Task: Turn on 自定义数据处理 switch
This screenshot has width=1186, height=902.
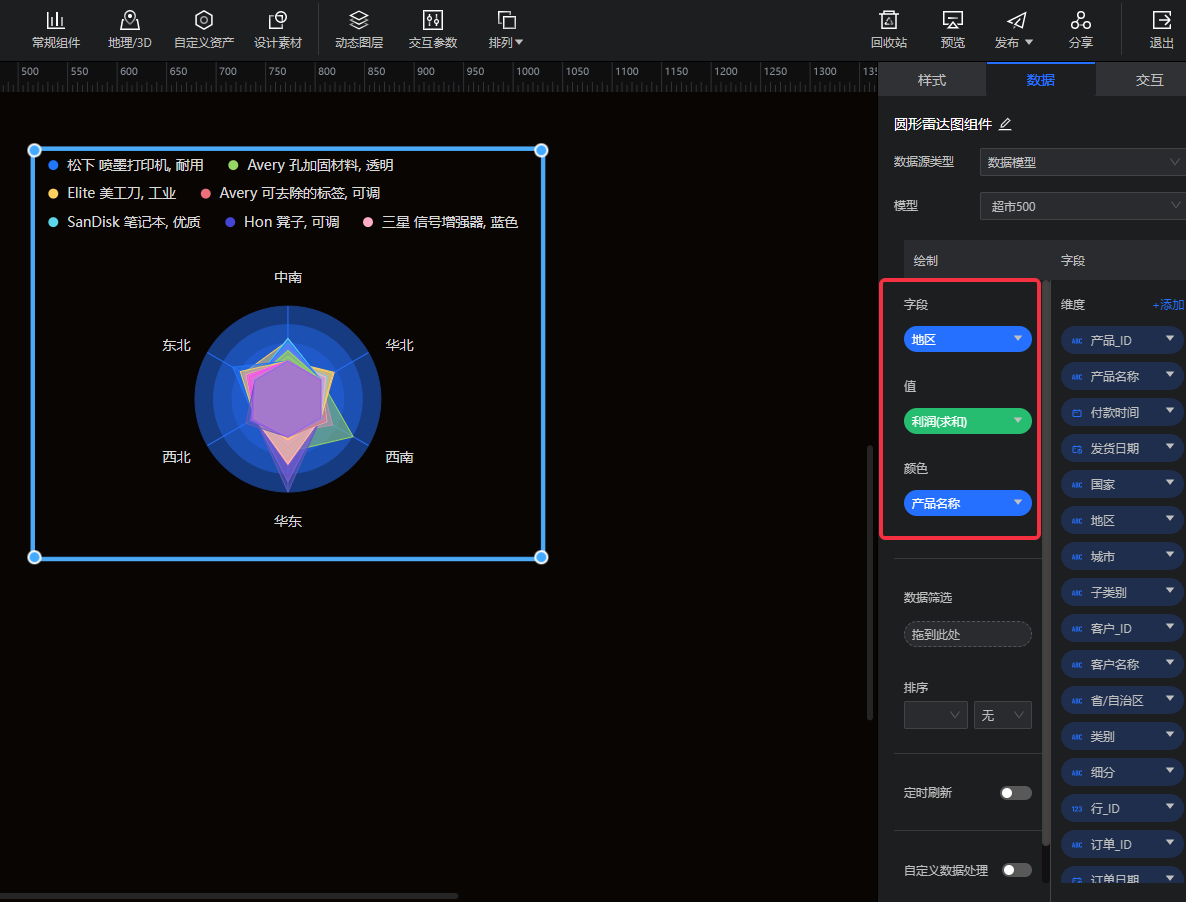Action: point(1016,870)
